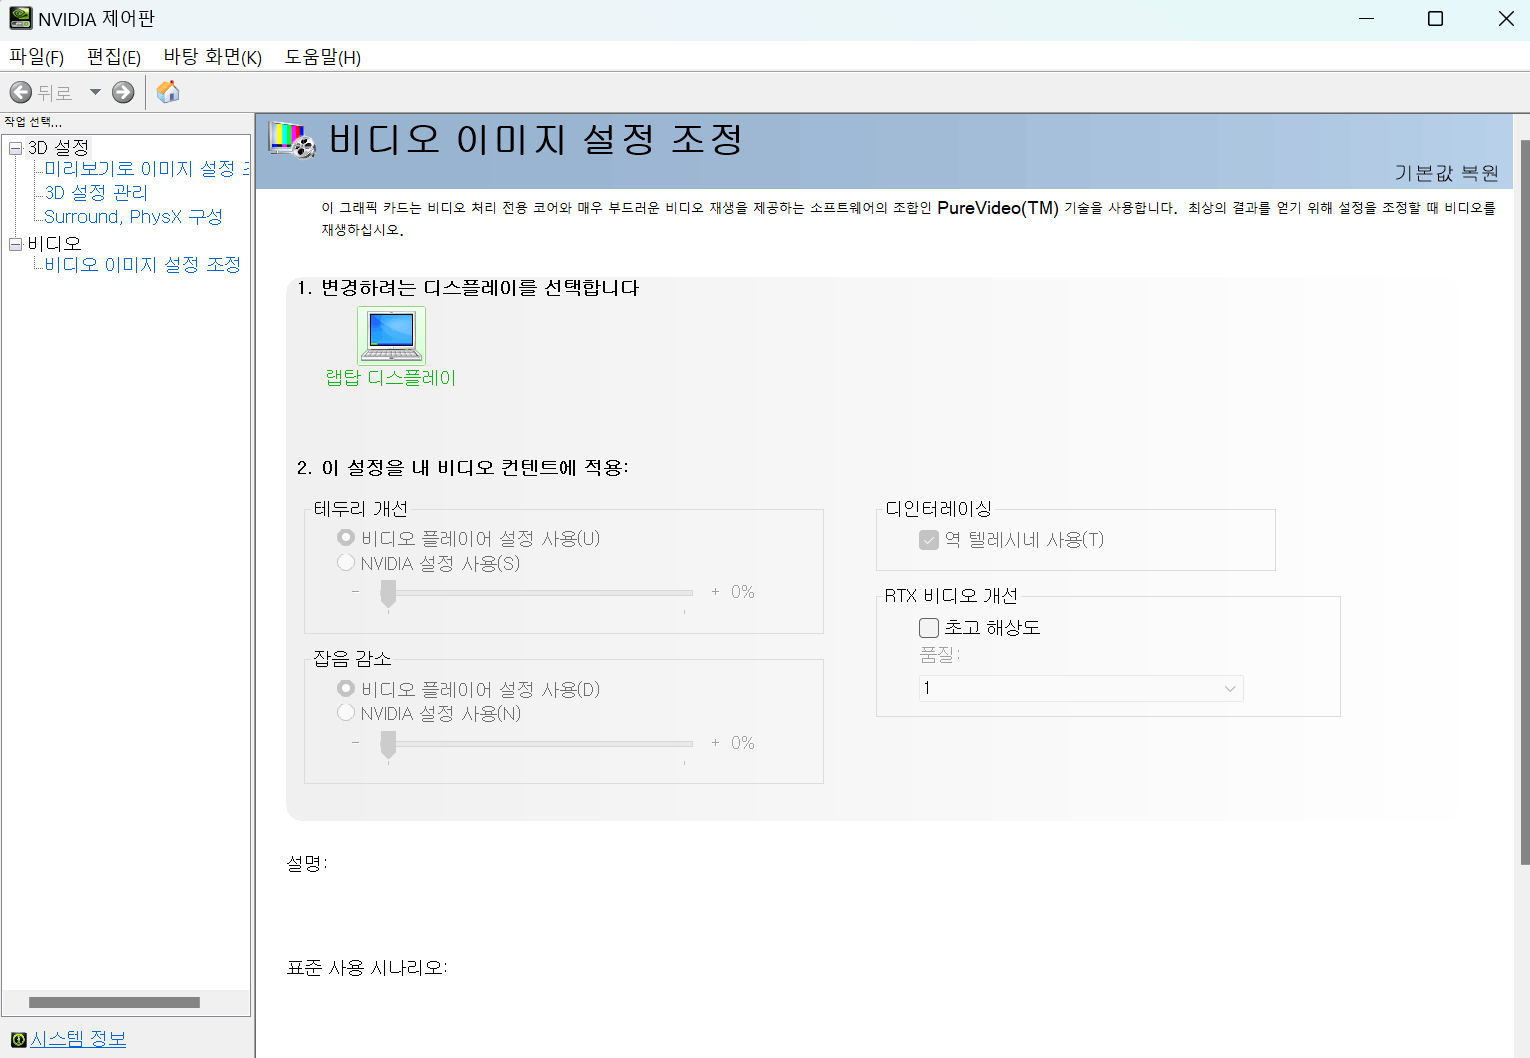Select NVIDIA 설정 사용(N) radio

pos(346,713)
